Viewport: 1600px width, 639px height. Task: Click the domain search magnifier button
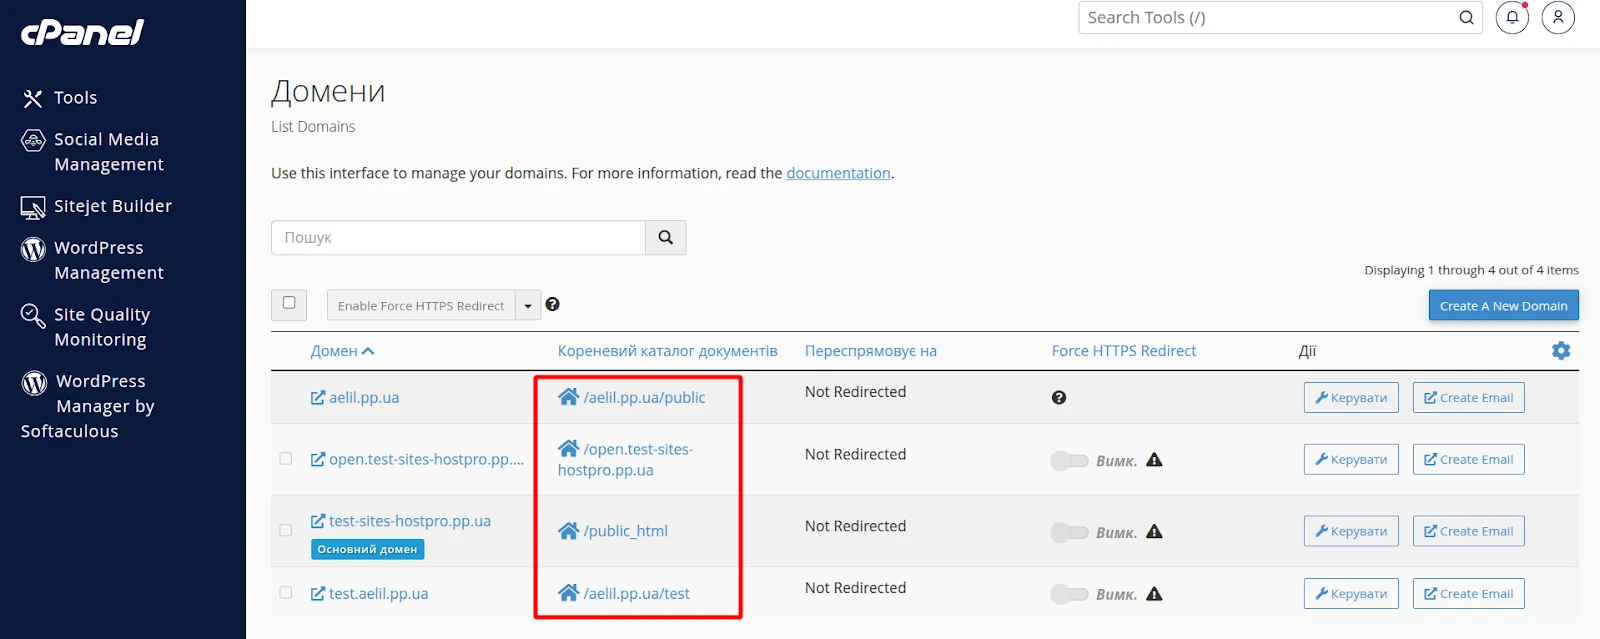(x=666, y=238)
